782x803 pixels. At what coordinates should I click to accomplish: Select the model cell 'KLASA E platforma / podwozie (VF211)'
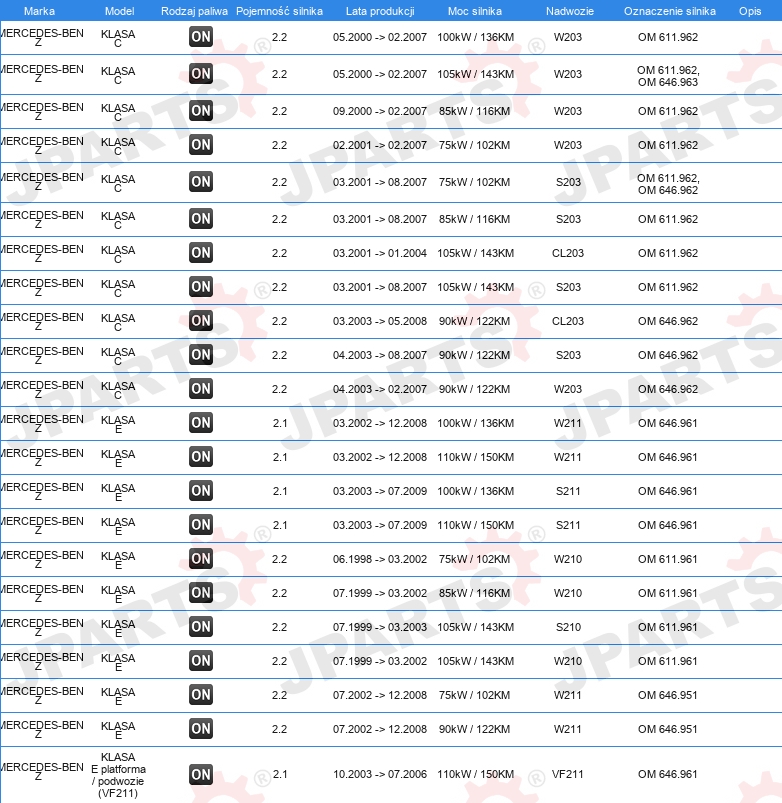[118, 775]
